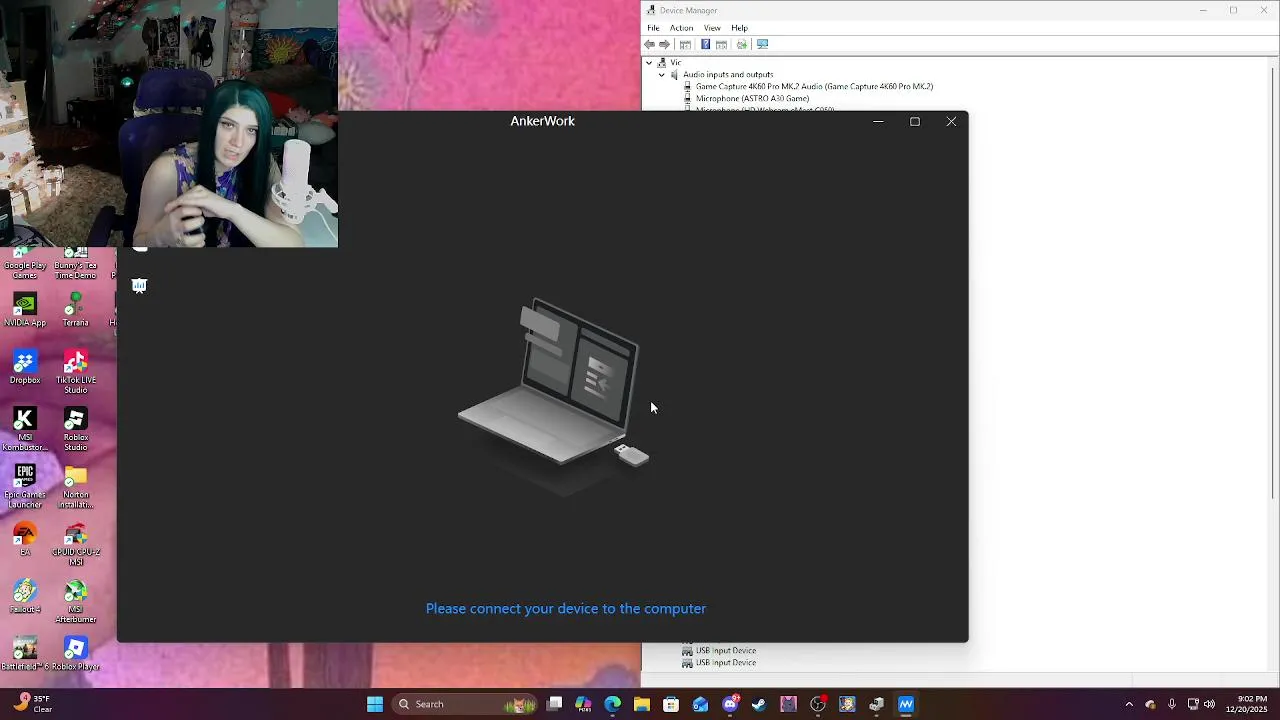Open Steam from the taskbar

tap(759, 704)
